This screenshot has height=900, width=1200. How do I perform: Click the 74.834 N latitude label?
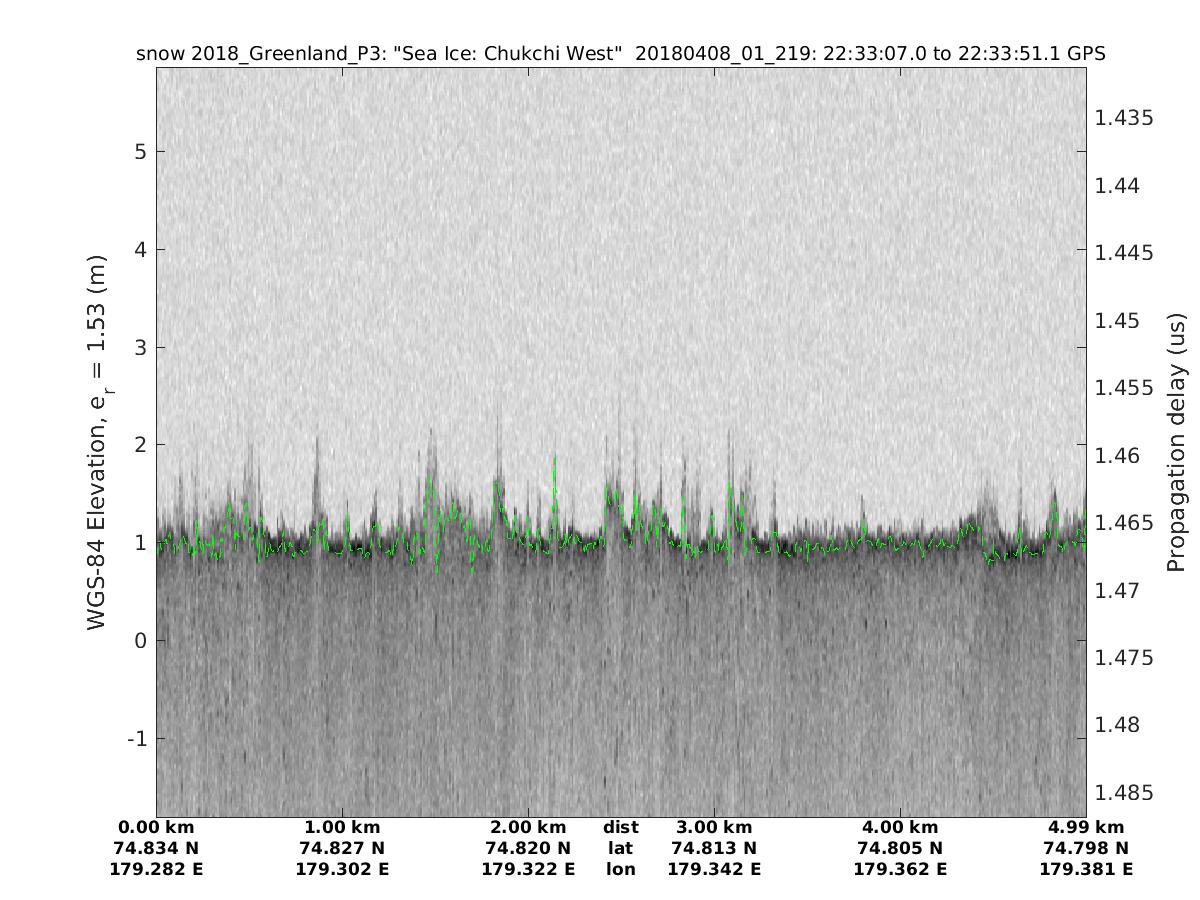(x=156, y=848)
